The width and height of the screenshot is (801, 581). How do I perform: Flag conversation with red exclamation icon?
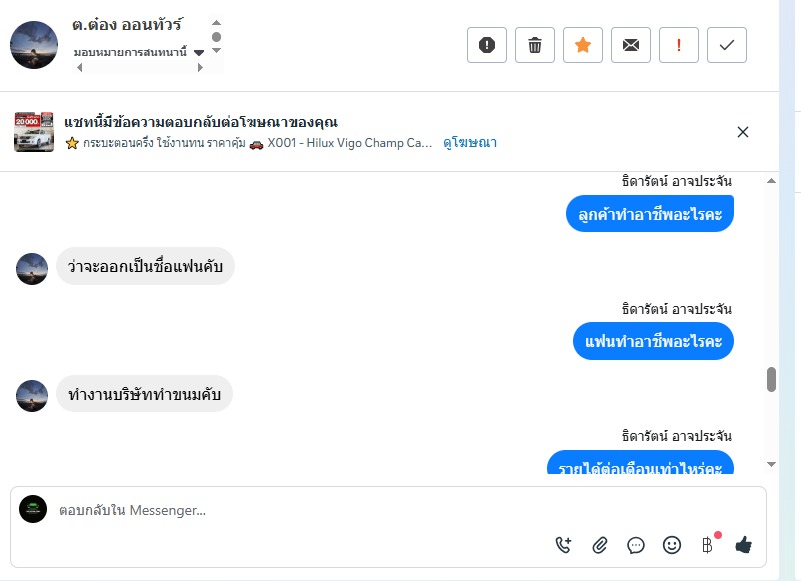679,45
